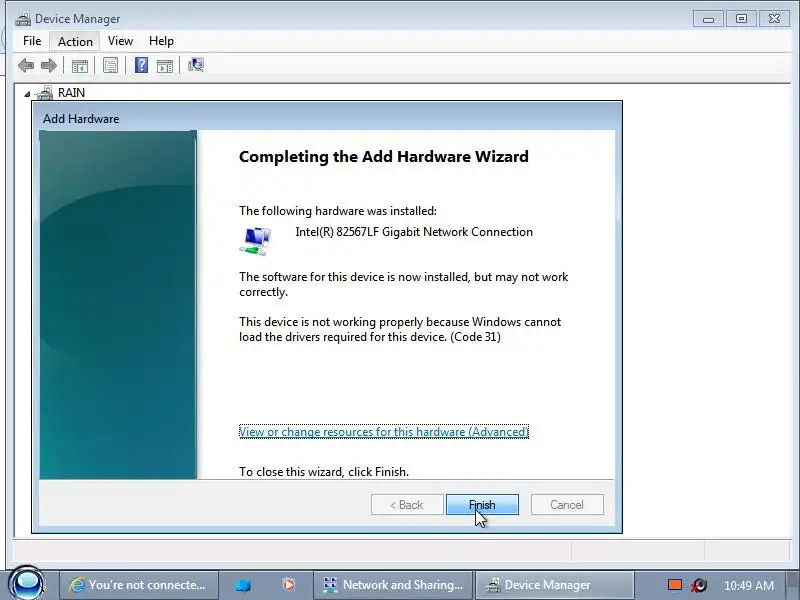Click the blue Help question mark icon

[x=141, y=65]
